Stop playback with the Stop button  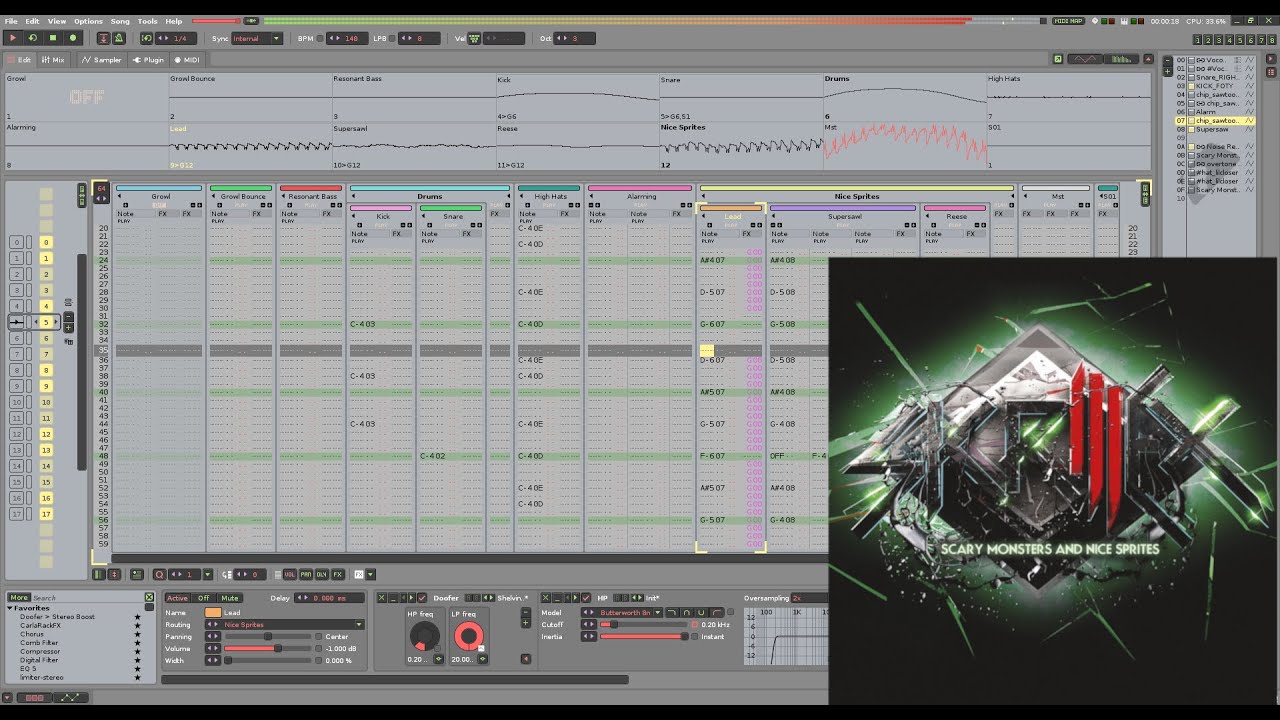[x=53, y=38]
